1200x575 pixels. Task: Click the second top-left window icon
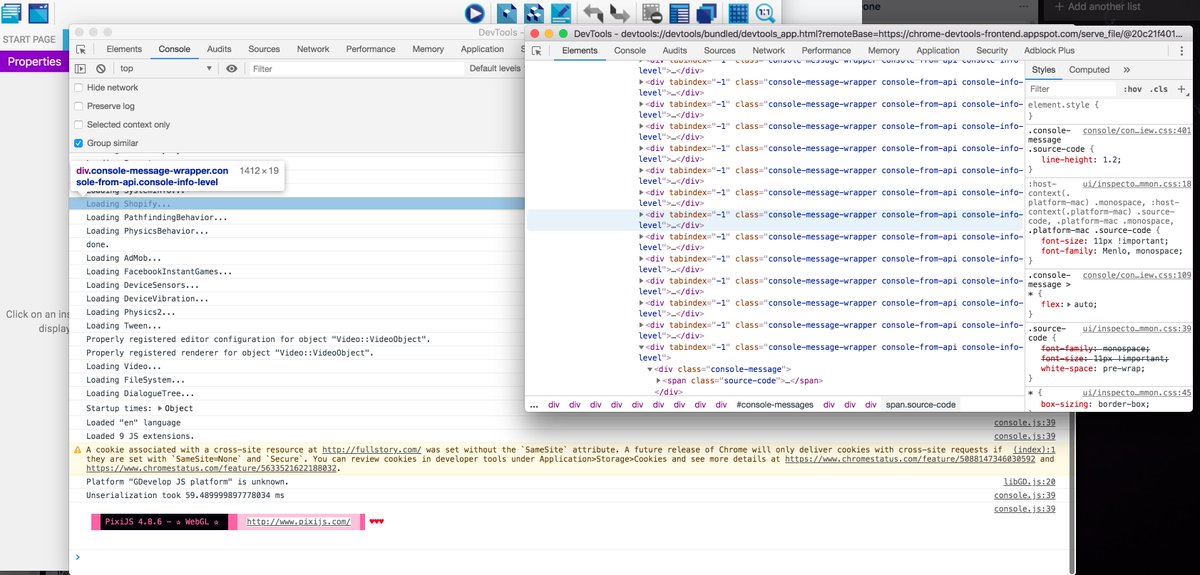pos(38,12)
